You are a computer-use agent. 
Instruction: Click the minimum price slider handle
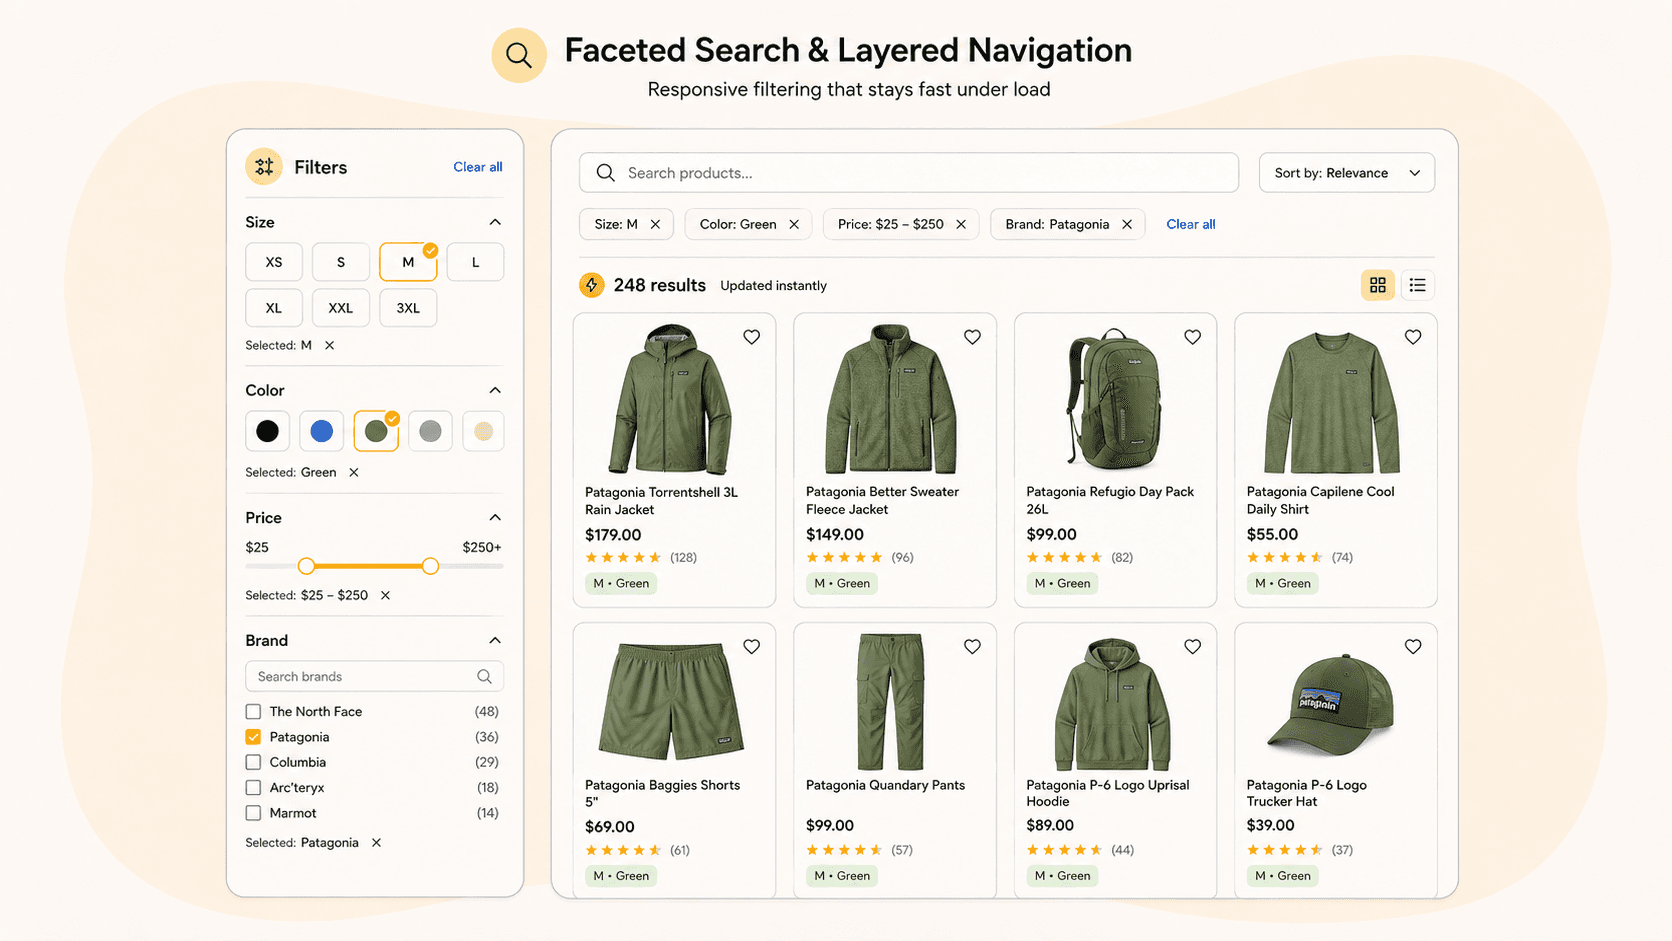(306, 566)
